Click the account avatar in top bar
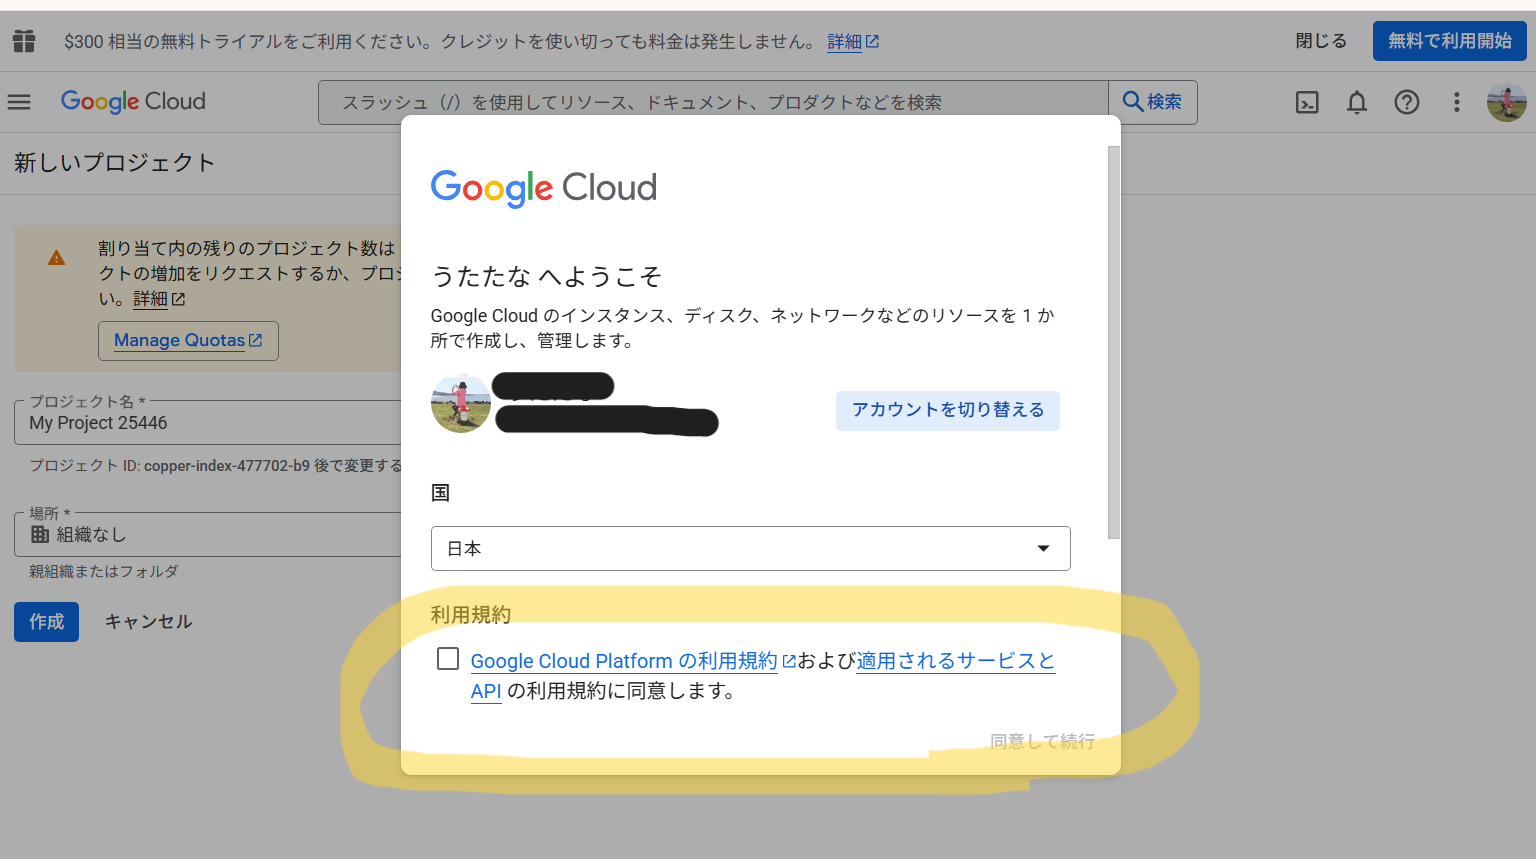Viewport: 1536px width, 859px height. (1506, 102)
